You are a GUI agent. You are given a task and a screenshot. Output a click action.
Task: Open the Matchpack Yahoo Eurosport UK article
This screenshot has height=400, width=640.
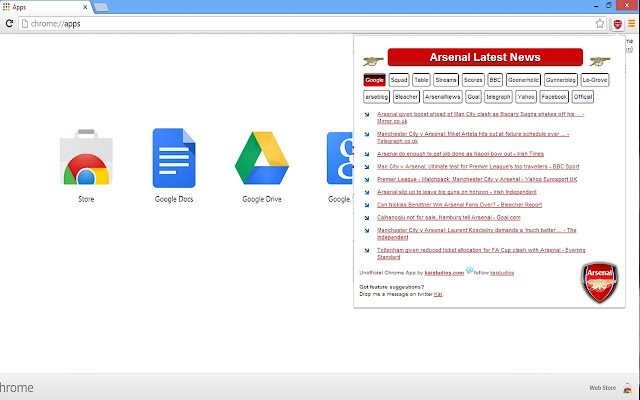pyautogui.click(x=477, y=179)
